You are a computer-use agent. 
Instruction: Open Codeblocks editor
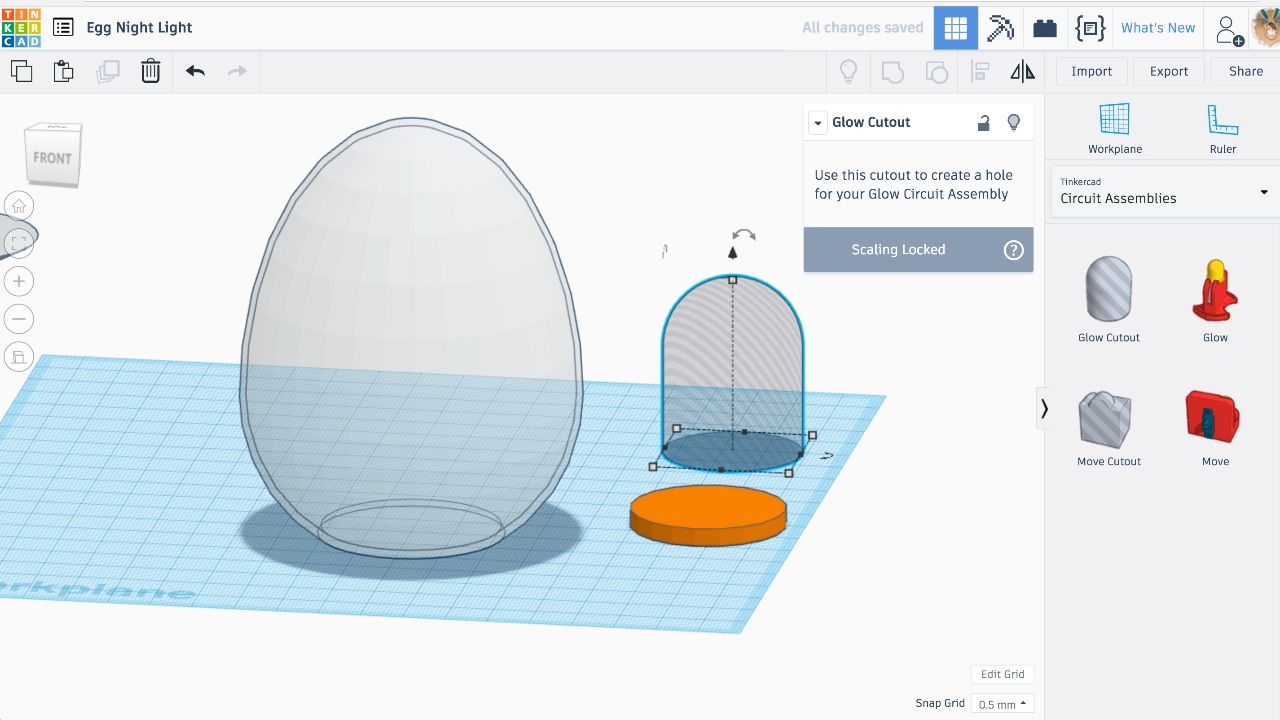pyautogui.click(x=1090, y=28)
